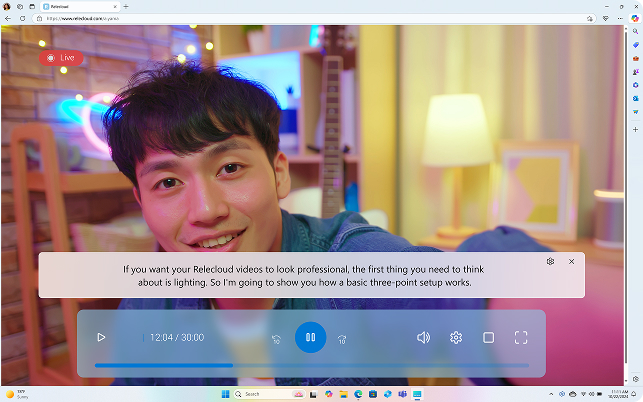The width and height of the screenshot is (643, 402).
Task: Open the sidebar Outlook icon
Action: pos(635,98)
